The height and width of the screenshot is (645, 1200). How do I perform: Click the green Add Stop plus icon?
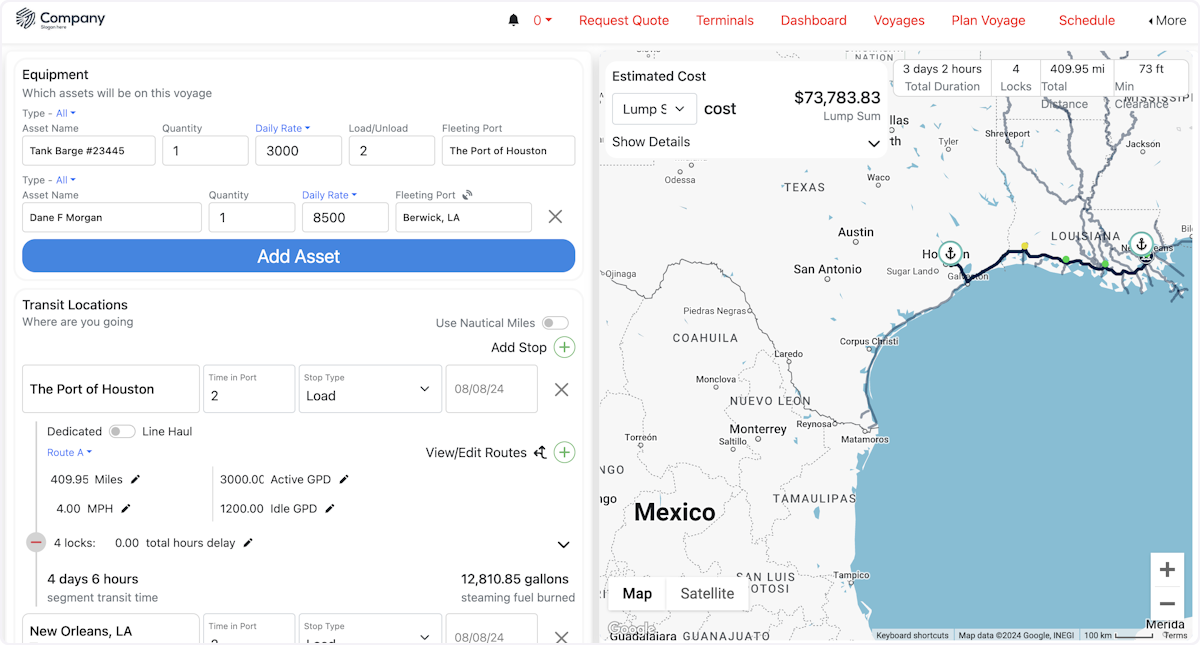564,347
